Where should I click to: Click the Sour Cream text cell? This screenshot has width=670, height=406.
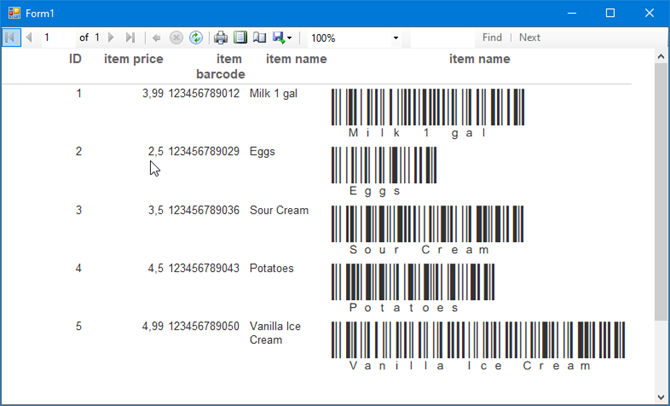pyautogui.click(x=279, y=210)
